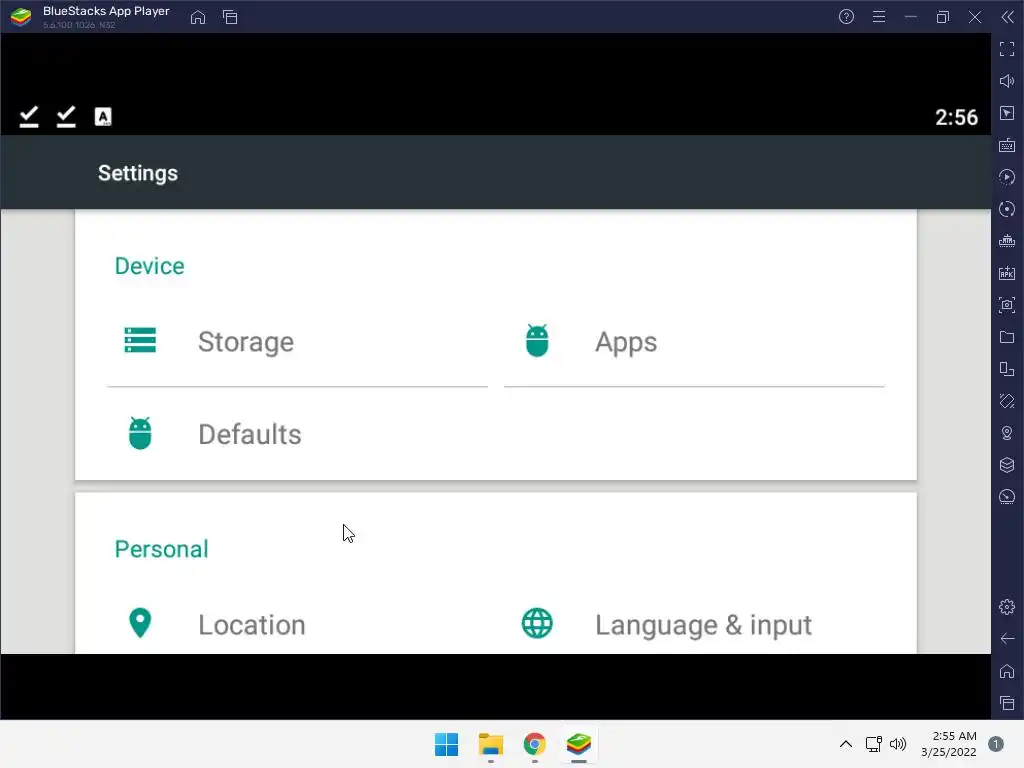Image resolution: width=1024 pixels, height=768 pixels.
Task: Open macro recorder play icon in sidebar
Action: click(x=1007, y=177)
